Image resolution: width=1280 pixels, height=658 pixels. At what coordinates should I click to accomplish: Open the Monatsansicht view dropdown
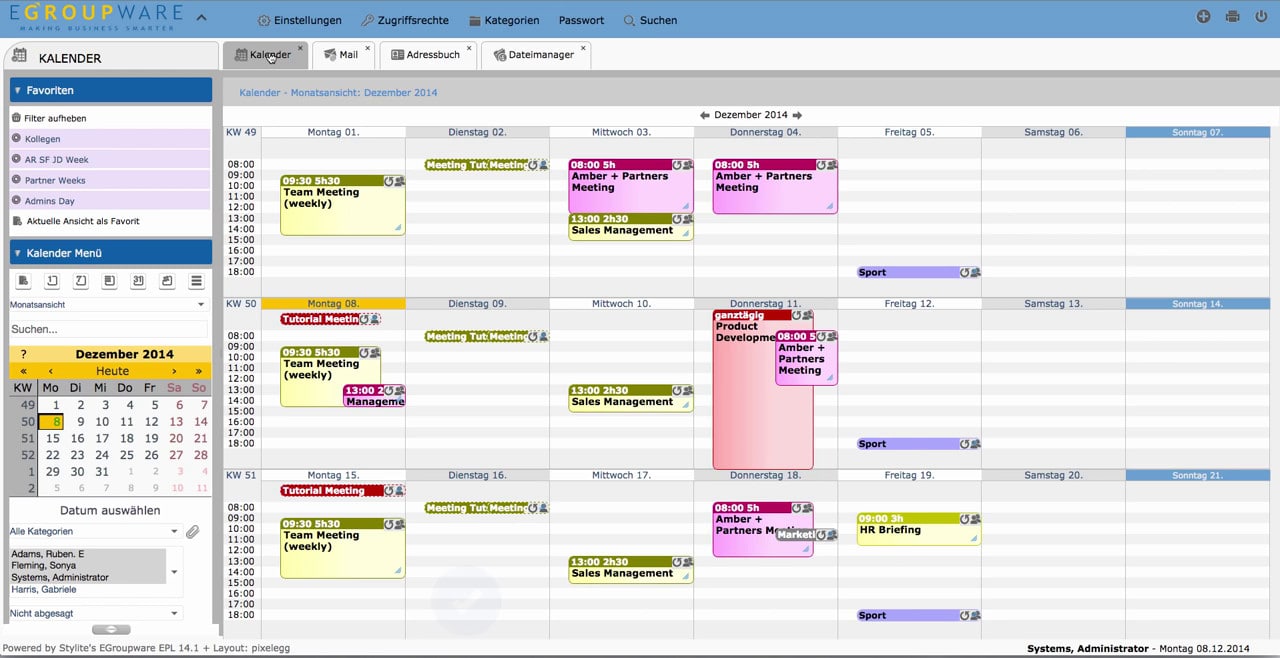click(x=108, y=305)
